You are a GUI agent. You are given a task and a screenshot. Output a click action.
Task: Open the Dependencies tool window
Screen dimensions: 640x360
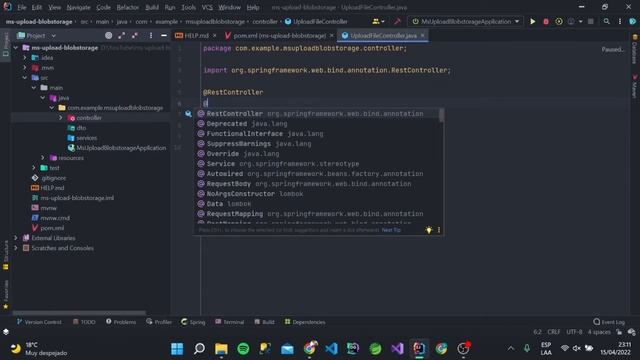(305, 322)
